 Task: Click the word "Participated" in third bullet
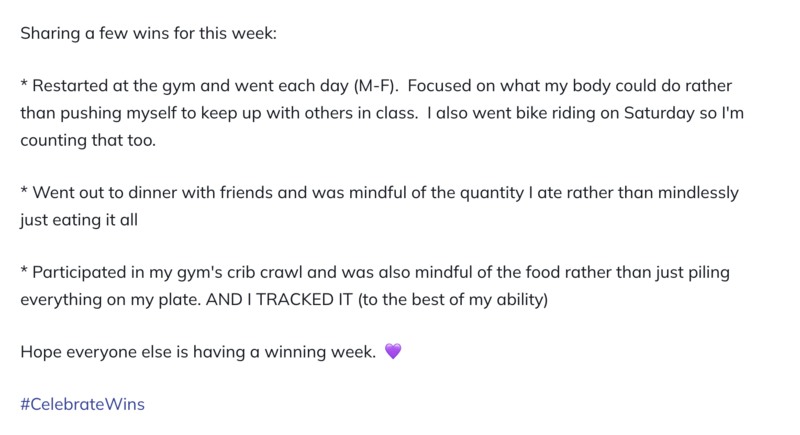coord(79,272)
